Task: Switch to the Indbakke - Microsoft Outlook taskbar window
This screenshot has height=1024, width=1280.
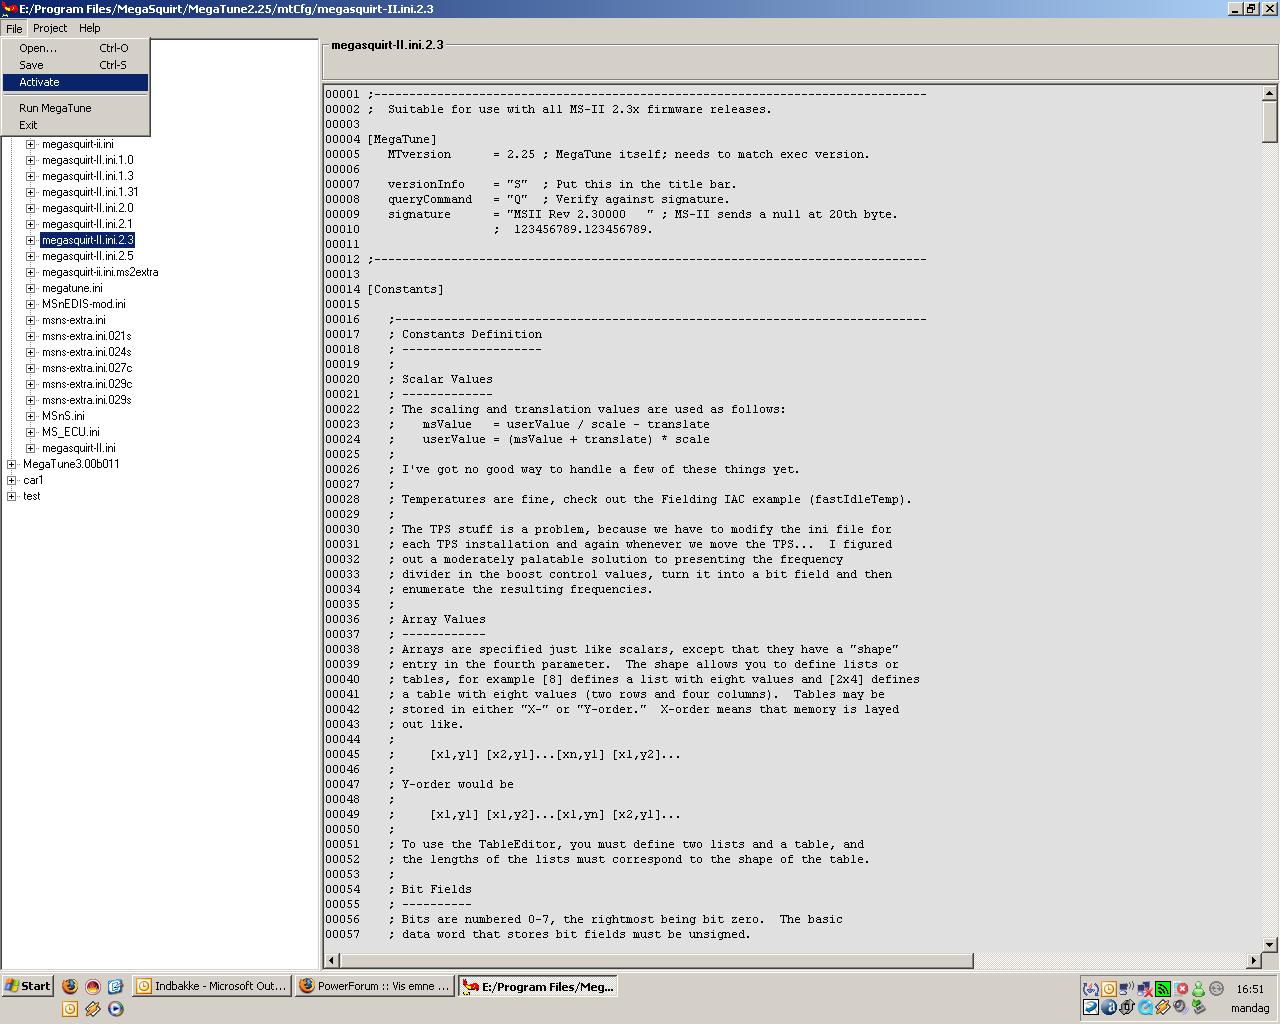Action: point(211,986)
